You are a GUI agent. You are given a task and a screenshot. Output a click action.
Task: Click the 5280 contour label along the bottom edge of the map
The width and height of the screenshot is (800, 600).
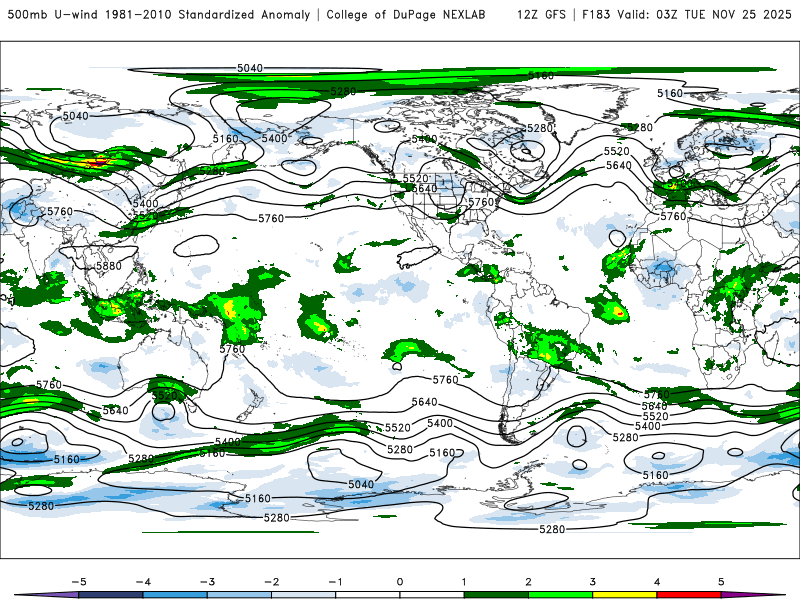point(552,529)
